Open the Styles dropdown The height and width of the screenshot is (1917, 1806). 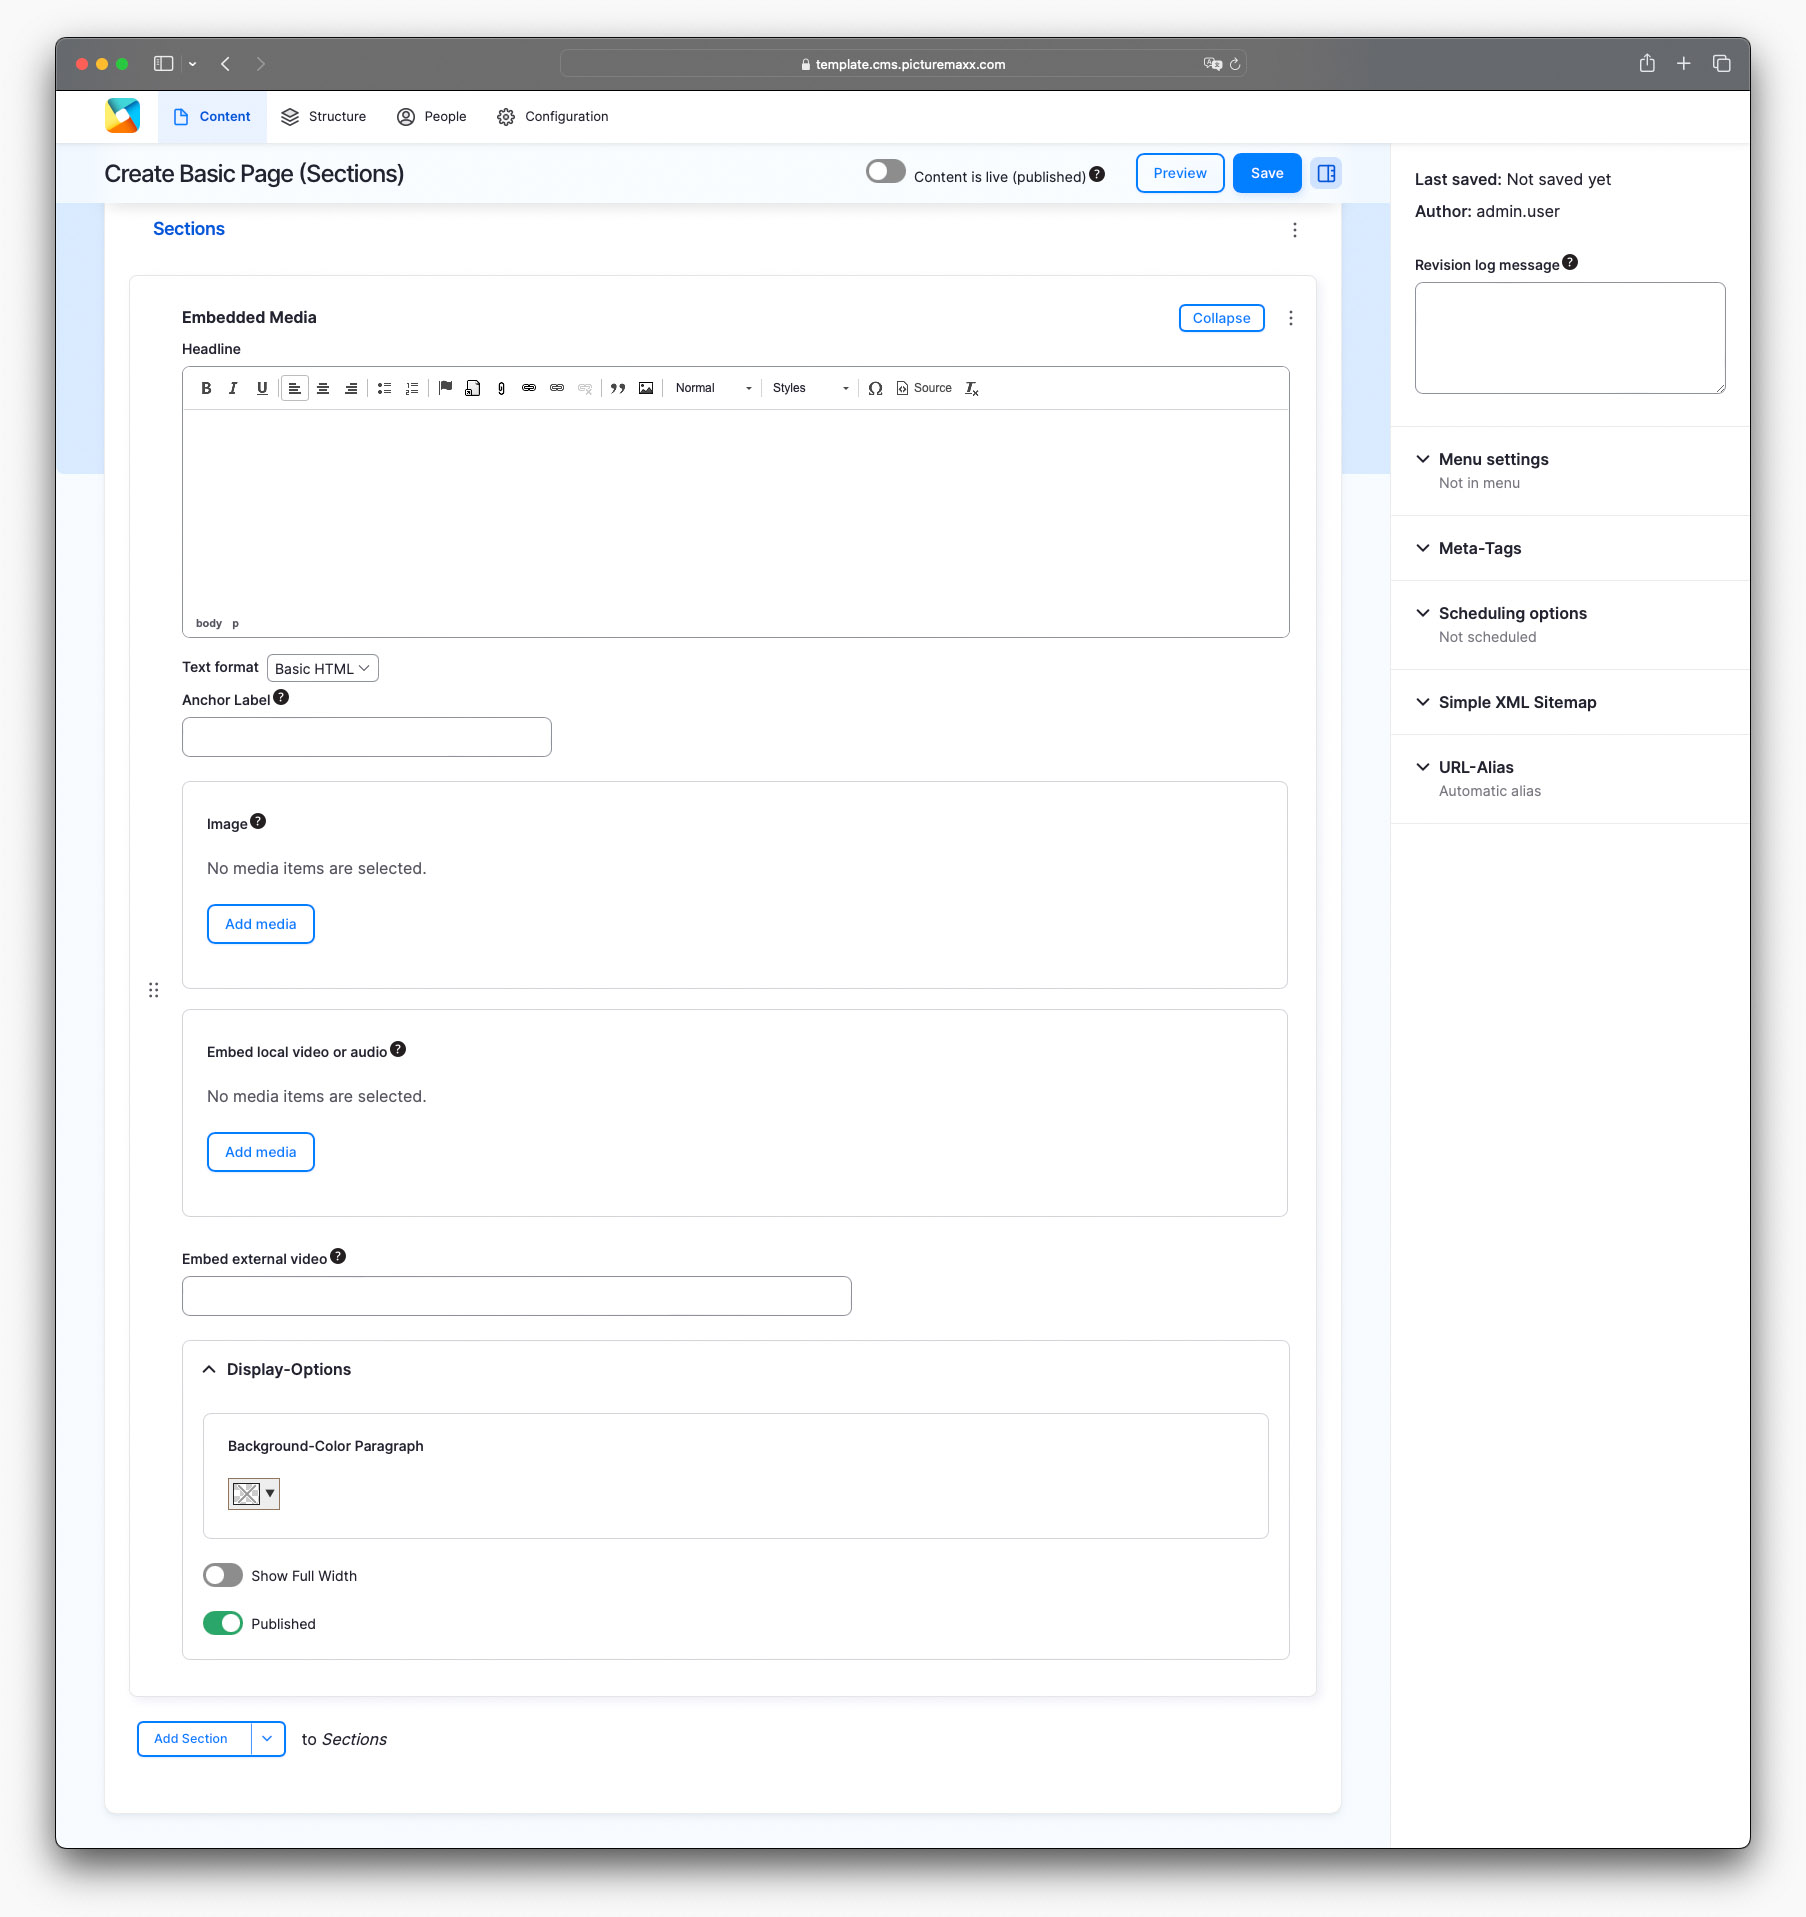(x=810, y=388)
